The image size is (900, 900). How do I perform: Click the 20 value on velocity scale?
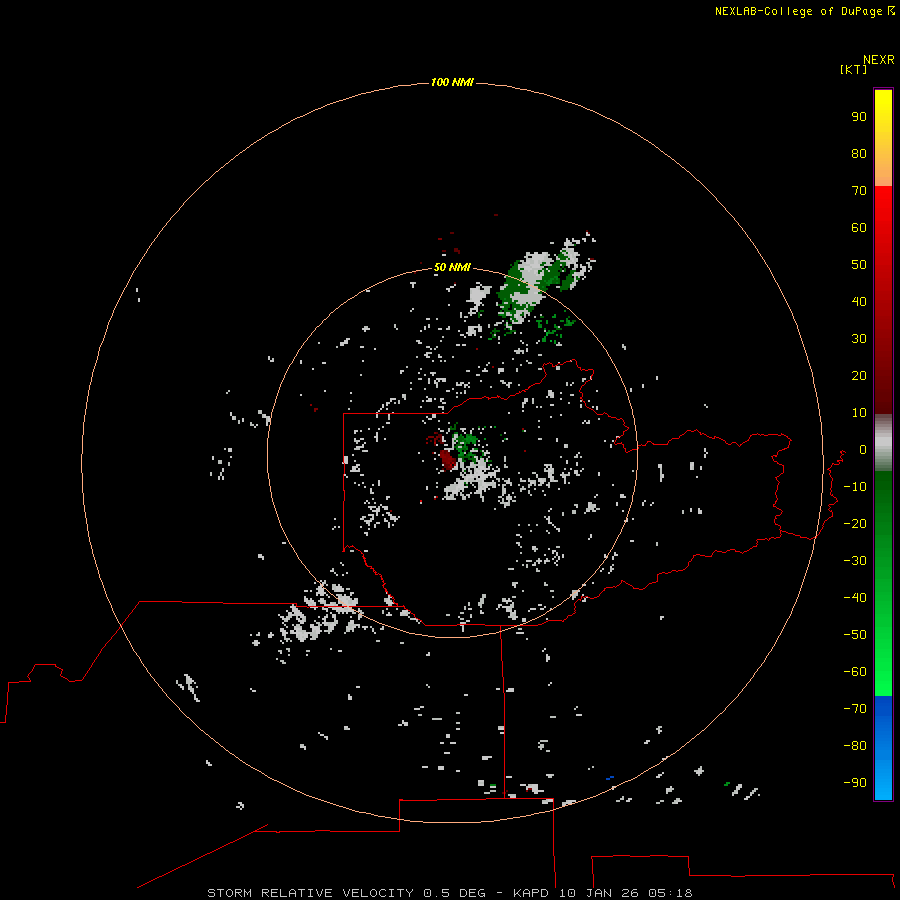tap(859, 375)
